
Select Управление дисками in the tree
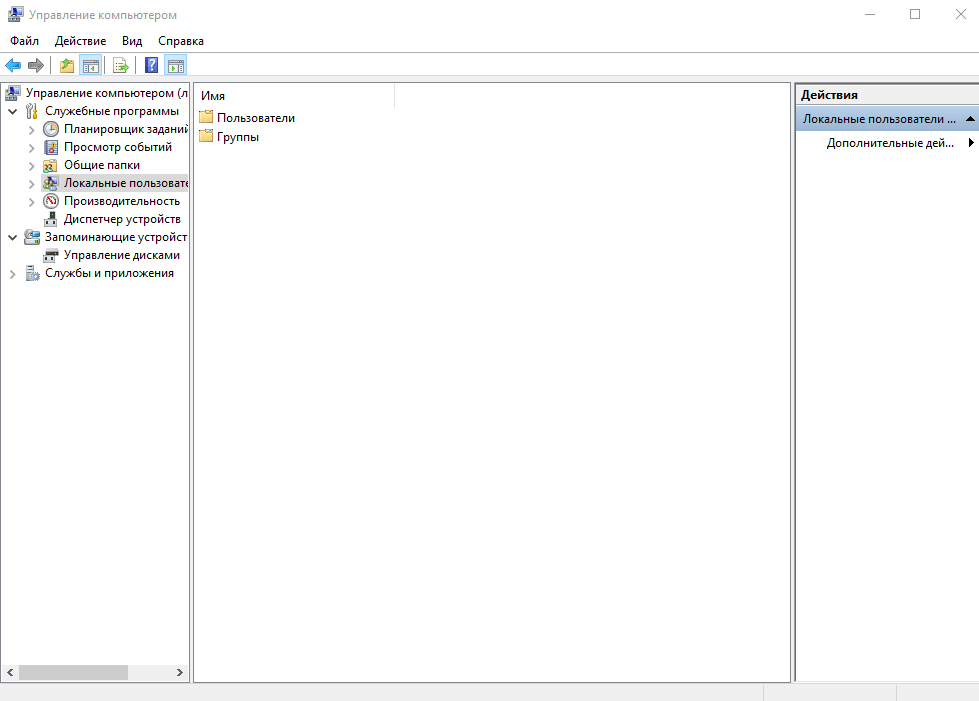tap(122, 255)
